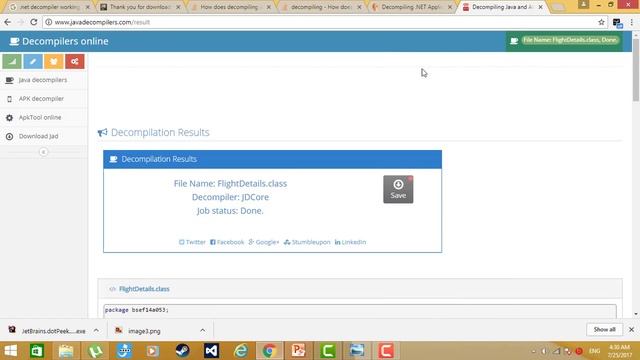Viewport: 640px width, 360px height.
Task: Open dropdown for JetBrains.dotPeek download
Action: (x=96, y=331)
